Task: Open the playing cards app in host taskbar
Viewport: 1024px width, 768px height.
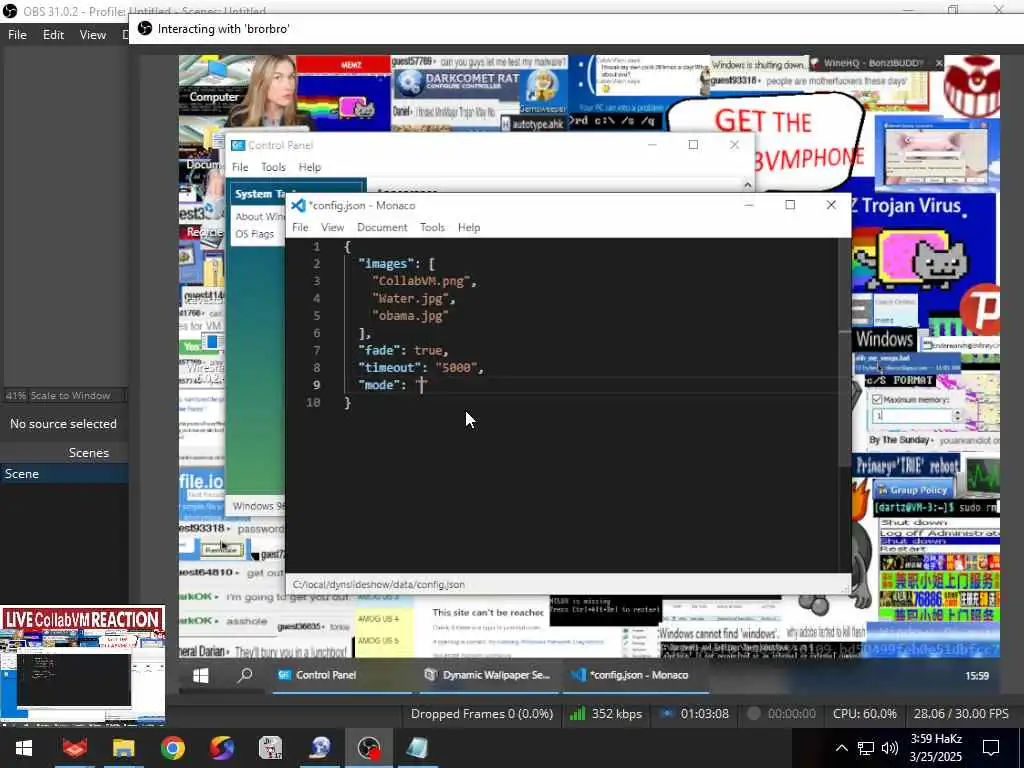Action: coord(270,748)
